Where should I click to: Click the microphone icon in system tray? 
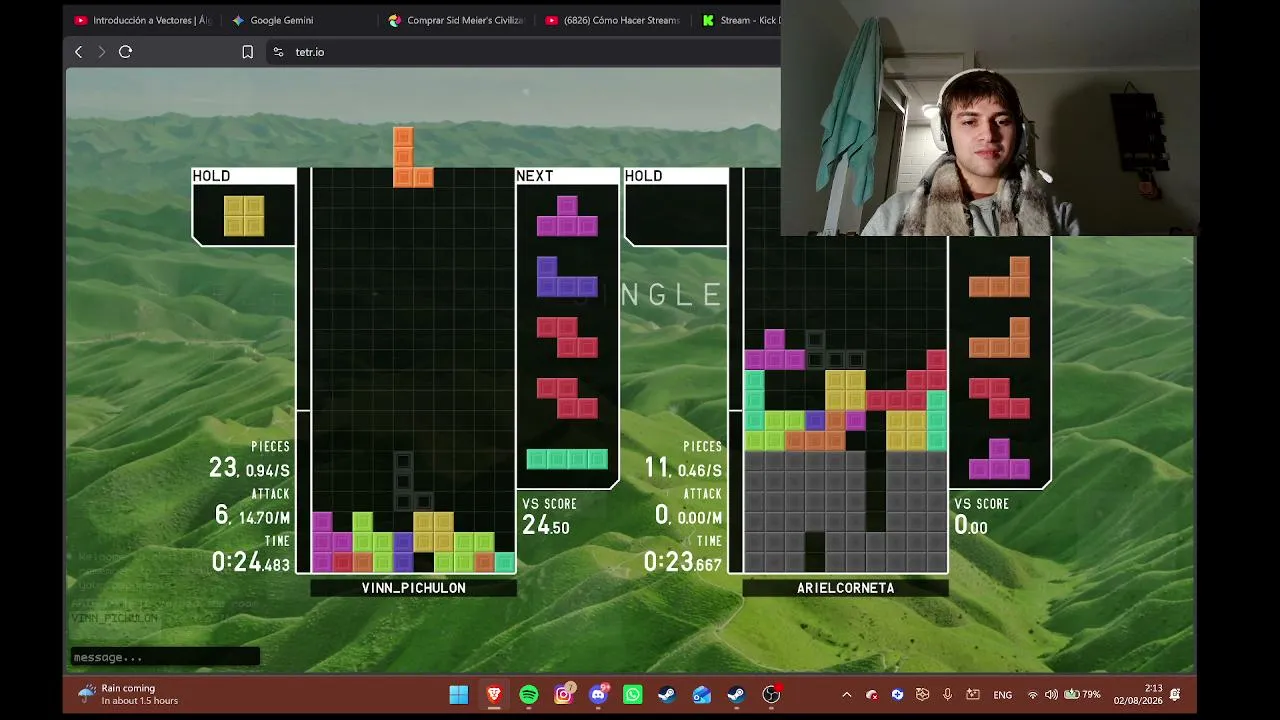tap(947, 695)
